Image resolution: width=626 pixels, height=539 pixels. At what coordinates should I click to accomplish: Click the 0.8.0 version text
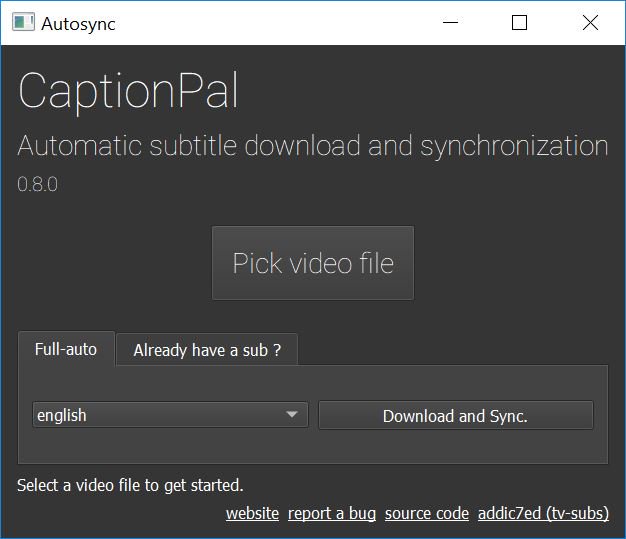click(x=38, y=184)
